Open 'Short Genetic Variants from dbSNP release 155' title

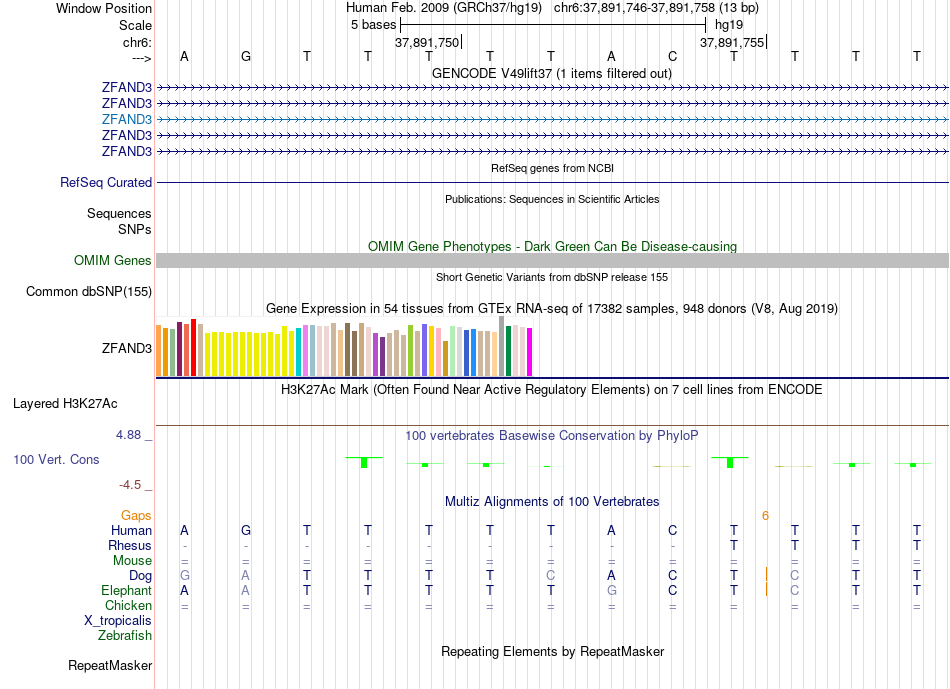(552, 277)
